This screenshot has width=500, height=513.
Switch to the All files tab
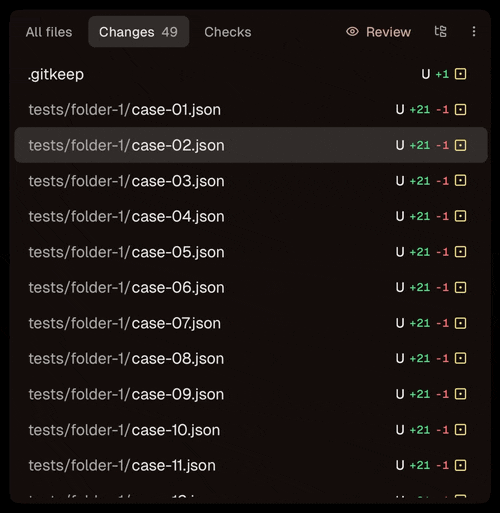point(49,32)
